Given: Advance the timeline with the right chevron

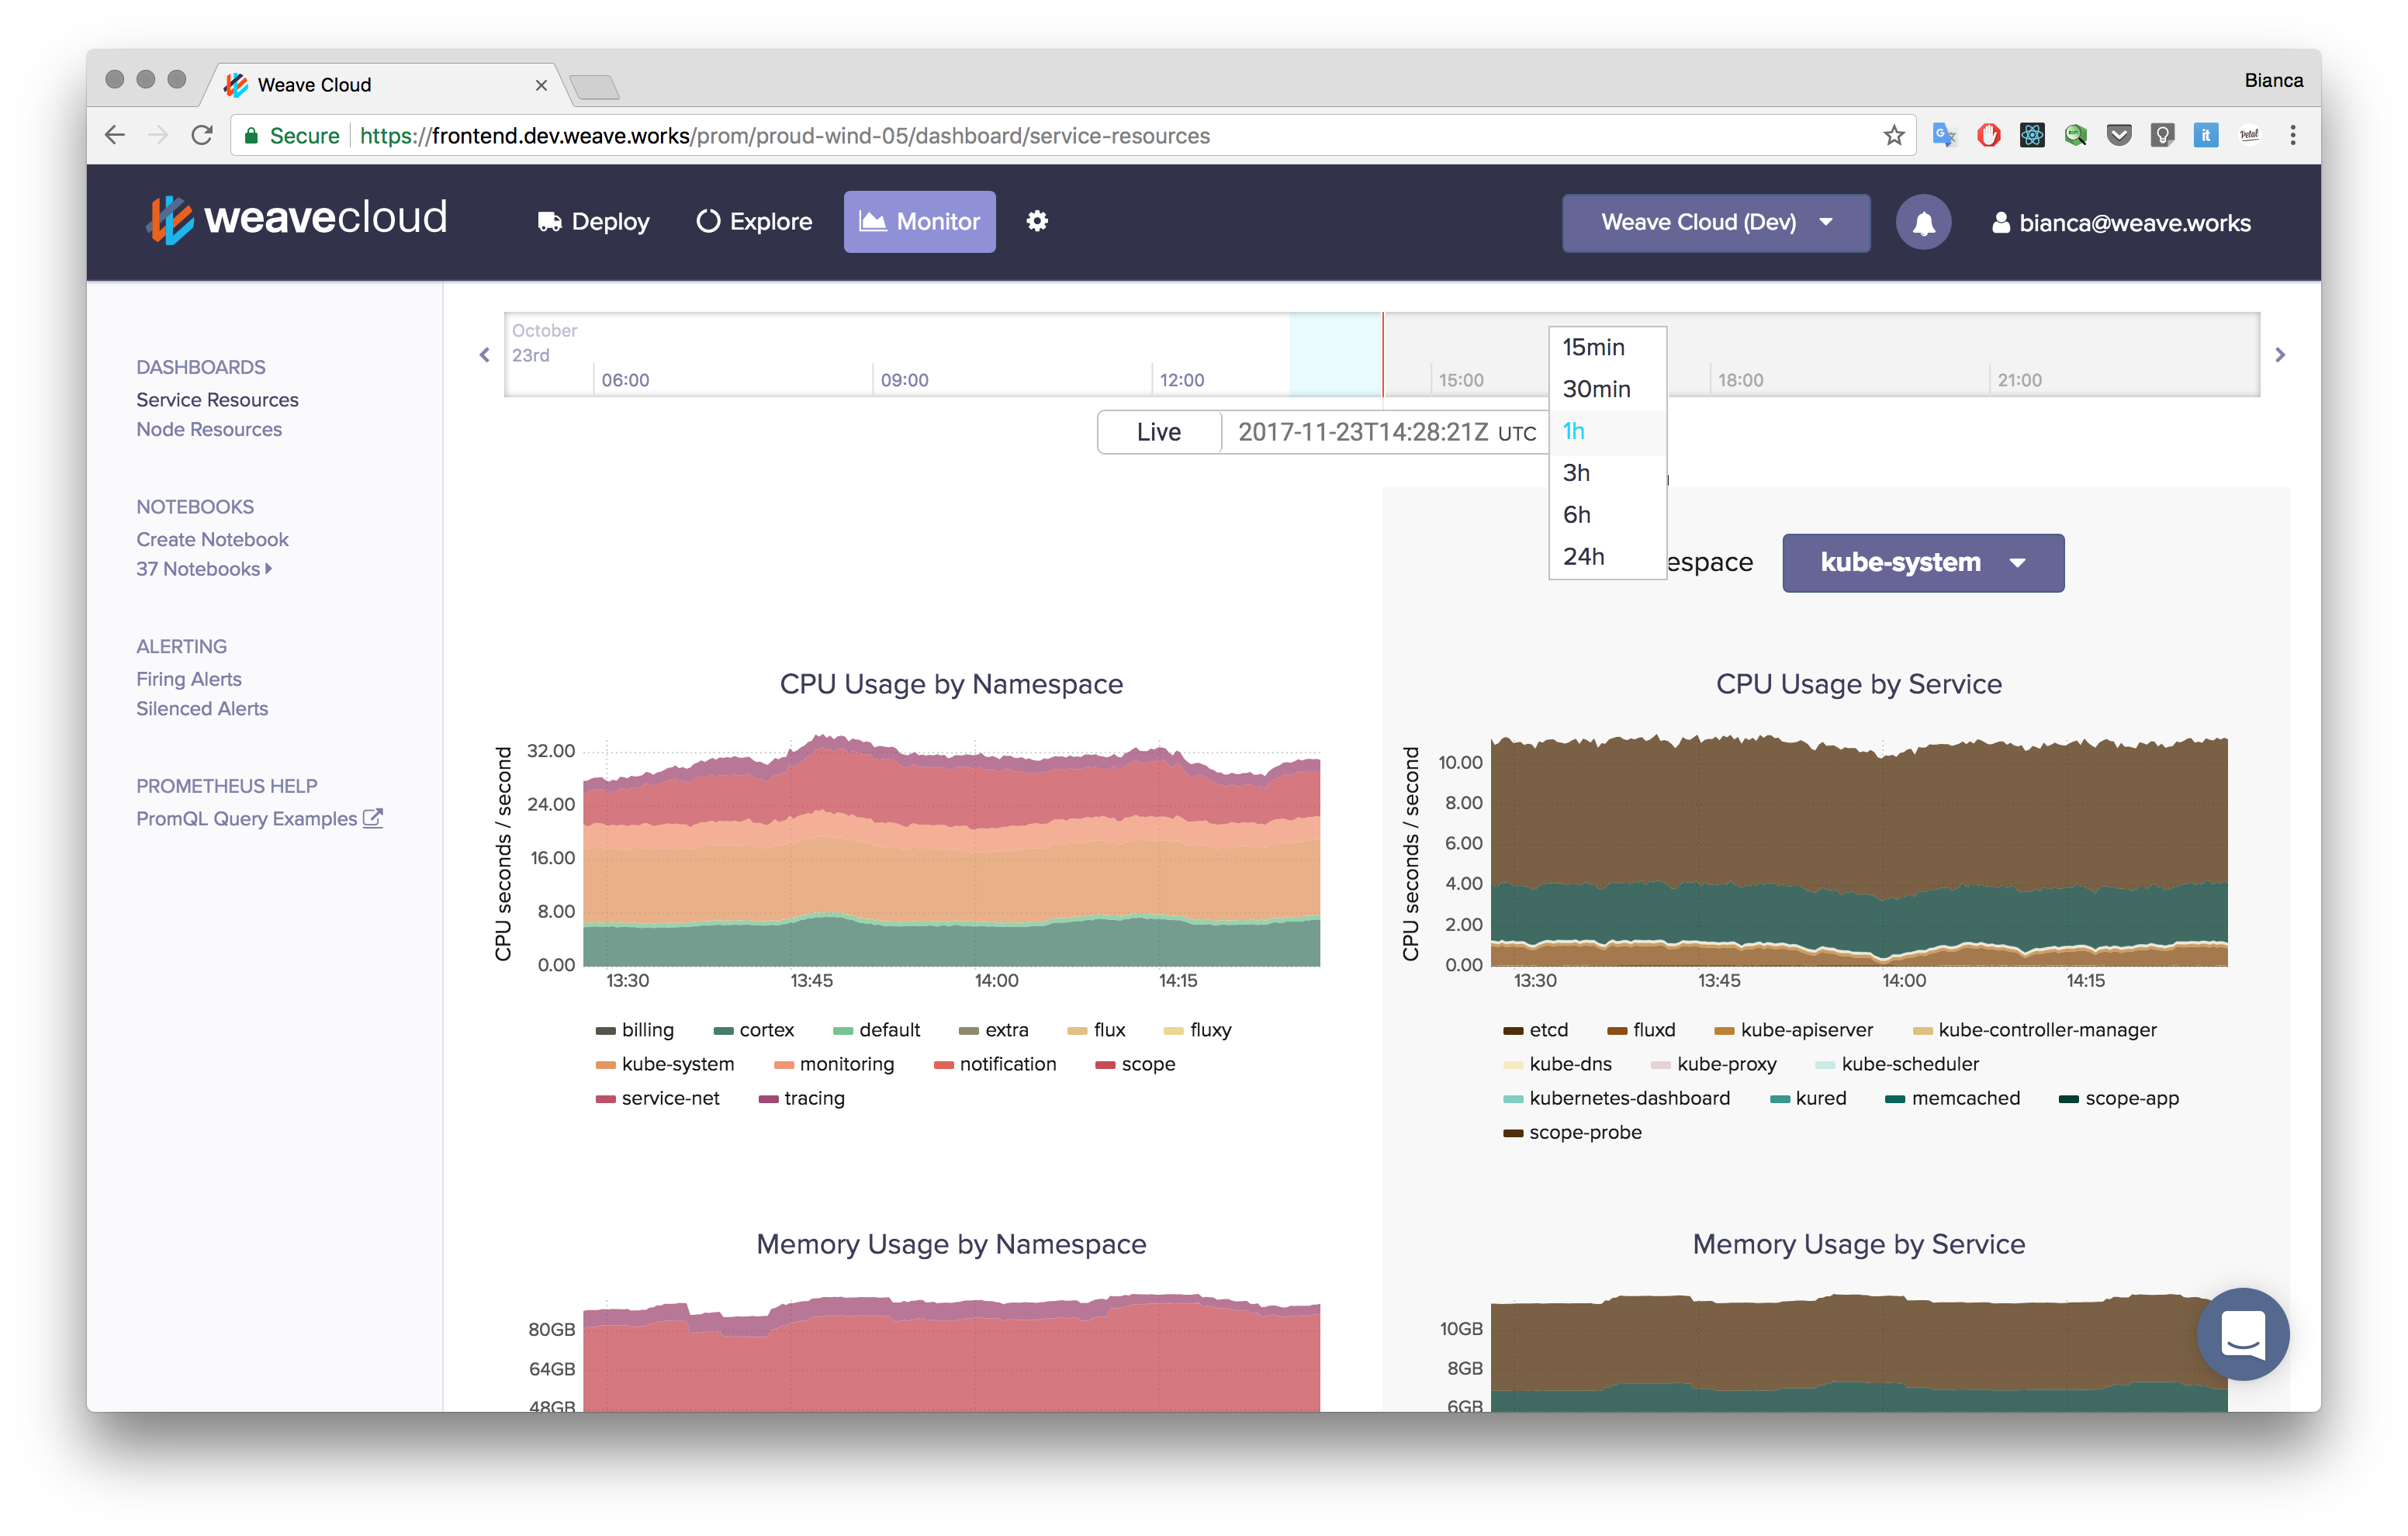Looking at the screenshot, I should point(2281,354).
